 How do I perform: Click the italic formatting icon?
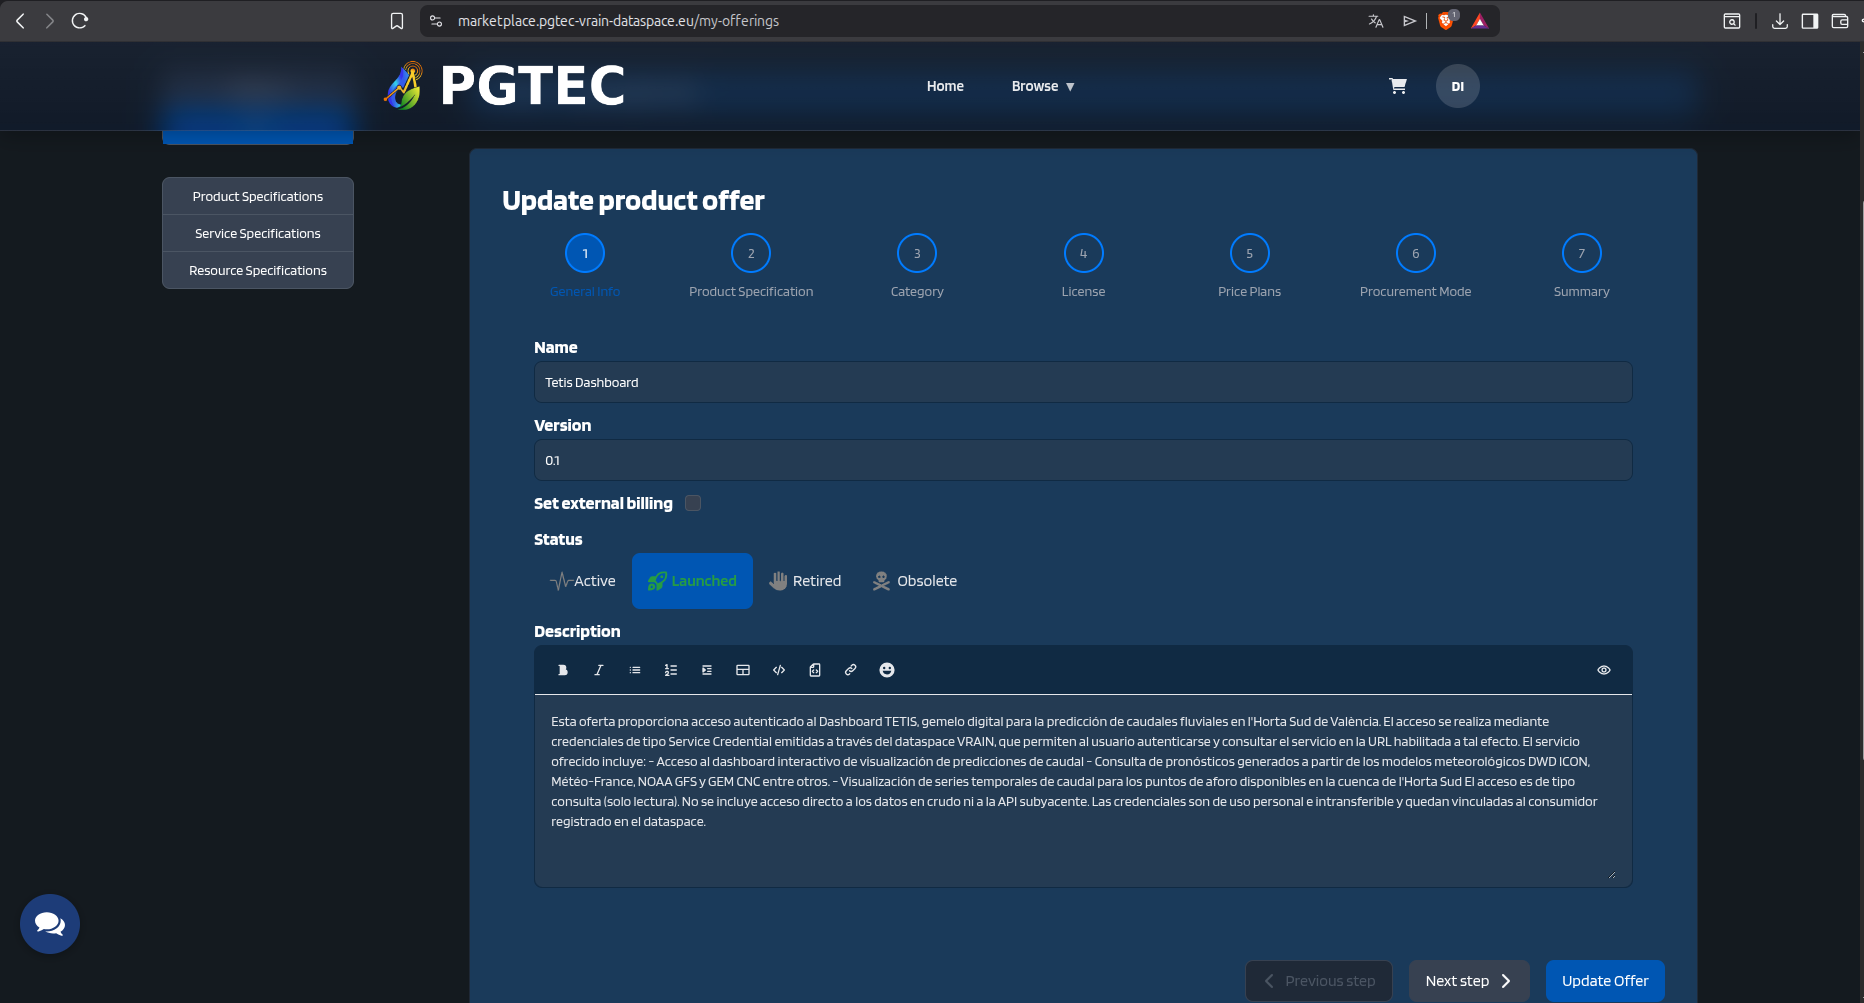click(599, 670)
